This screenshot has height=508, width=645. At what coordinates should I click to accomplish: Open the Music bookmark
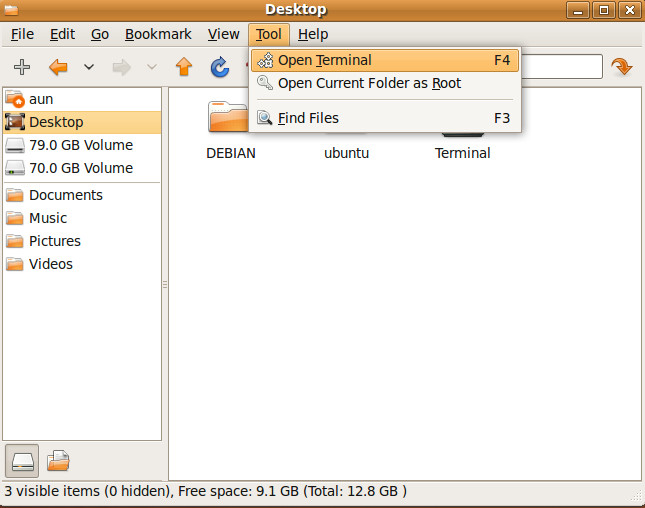pos(82,218)
